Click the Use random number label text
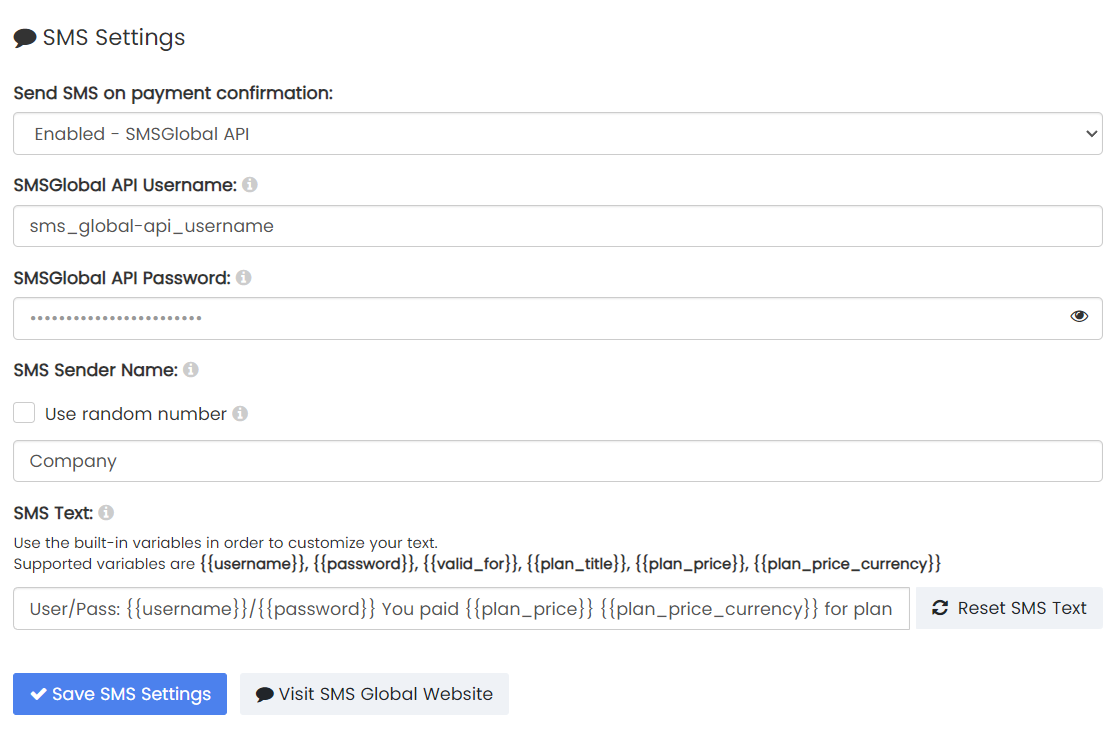The image size is (1110, 750). tap(136, 414)
